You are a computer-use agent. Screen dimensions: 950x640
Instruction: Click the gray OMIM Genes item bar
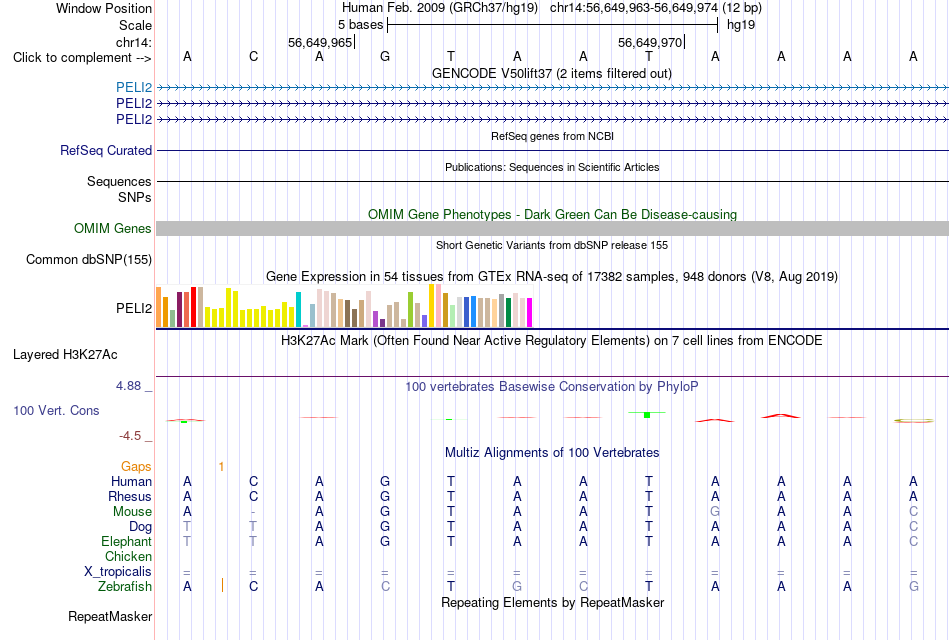coord(553,228)
